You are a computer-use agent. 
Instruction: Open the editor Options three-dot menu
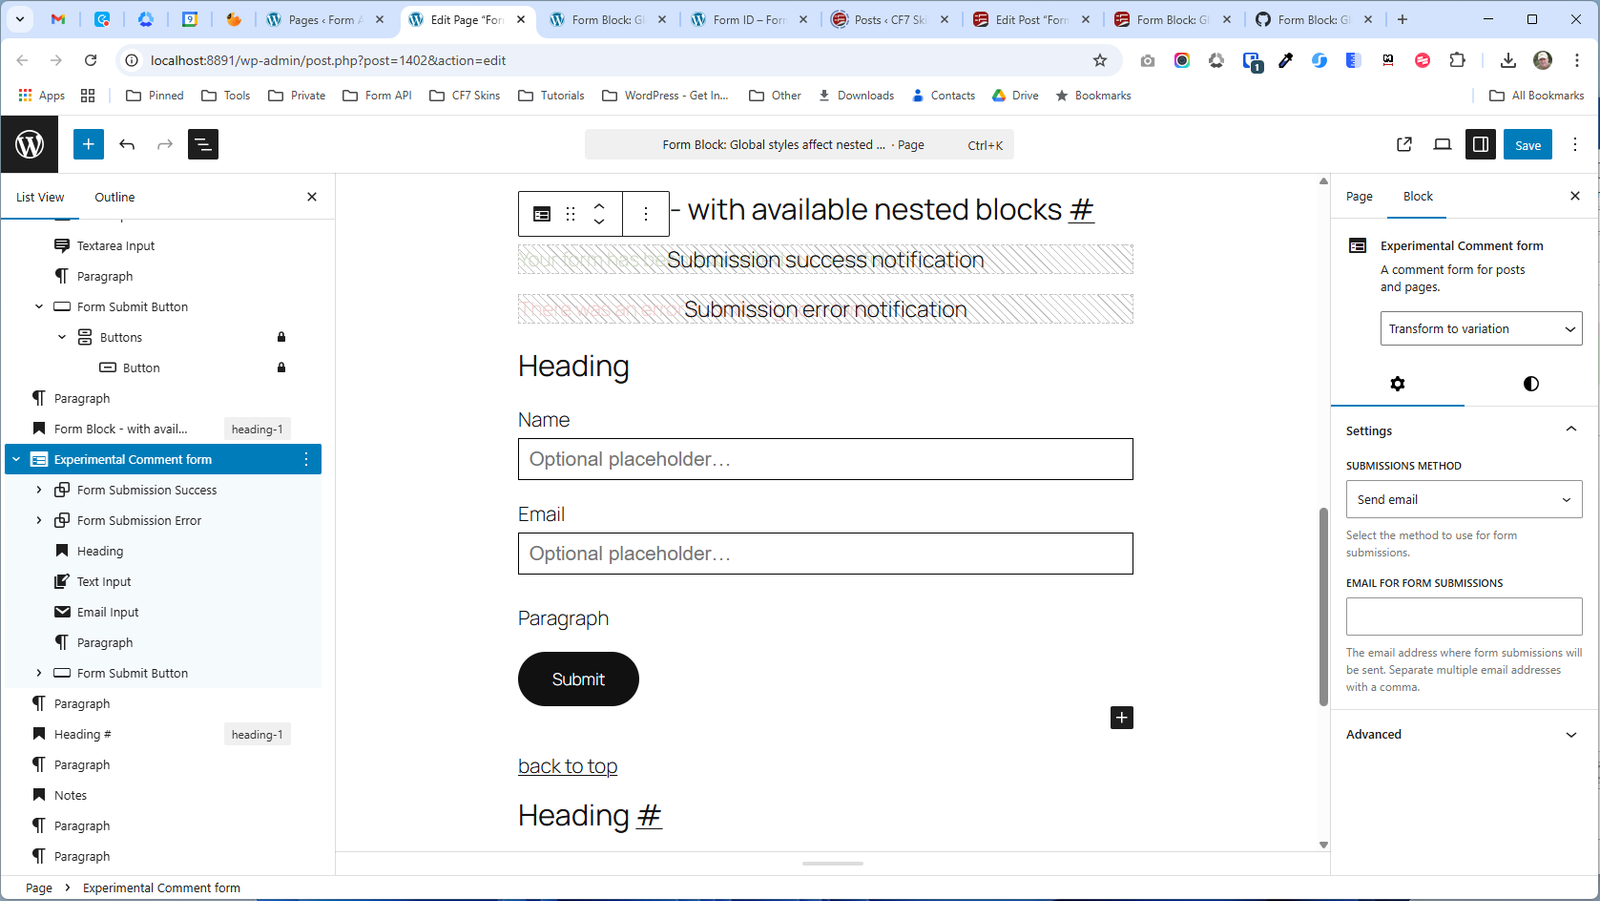1575,145
